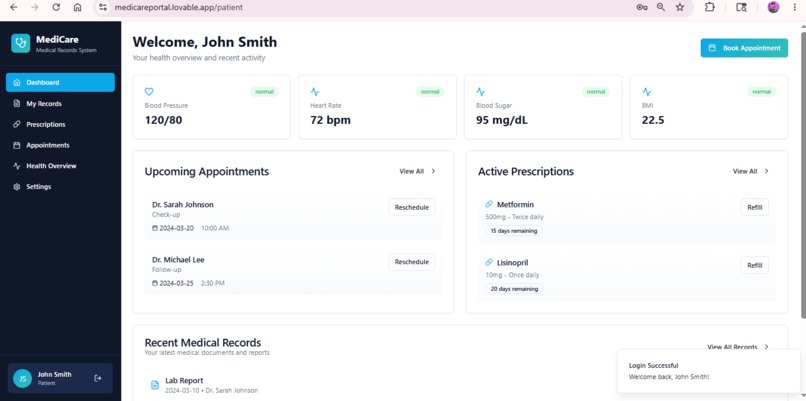
Task: Click the Lab Report record title
Action: click(x=184, y=380)
